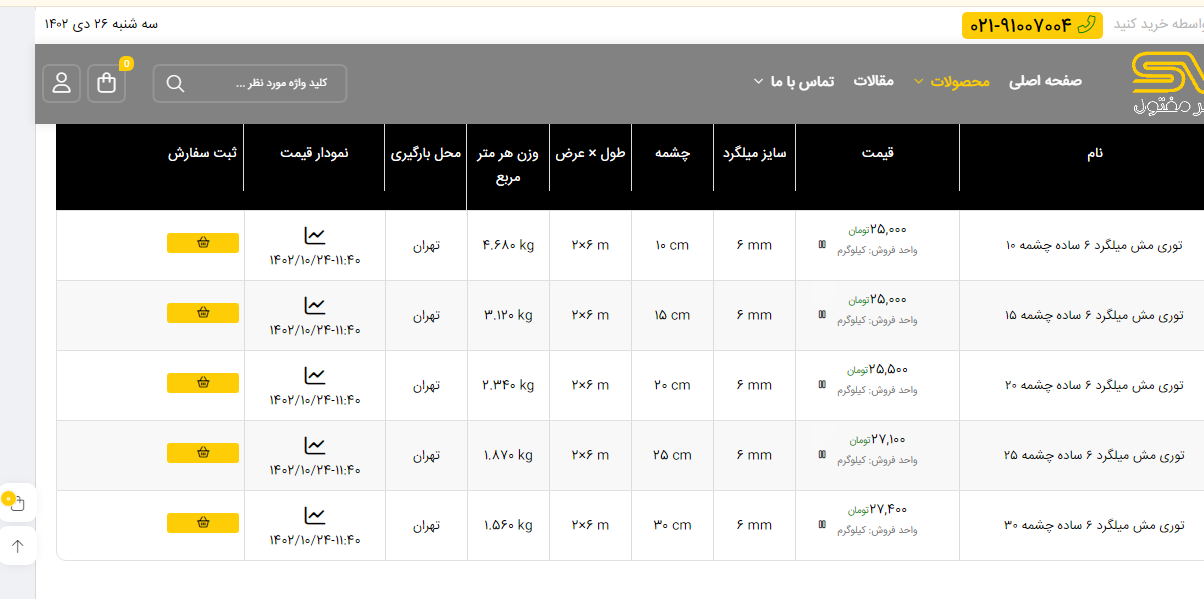Click the site logo in header

click(x=1166, y=83)
